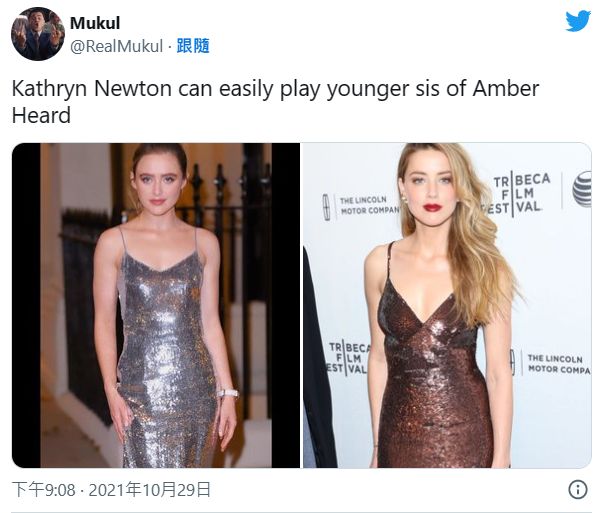
Task: Open Mukul's round profile avatar
Action: pyautogui.click(x=38, y=34)
